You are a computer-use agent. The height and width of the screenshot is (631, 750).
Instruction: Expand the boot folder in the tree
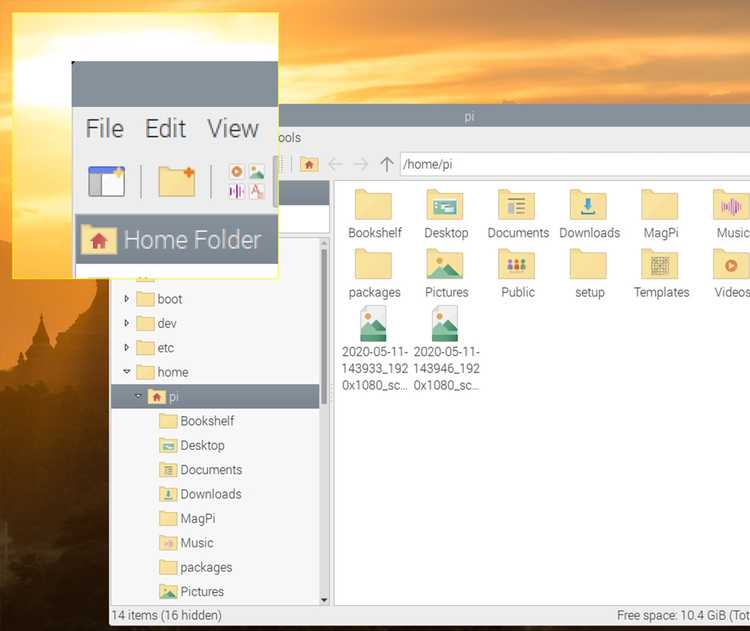126,299
